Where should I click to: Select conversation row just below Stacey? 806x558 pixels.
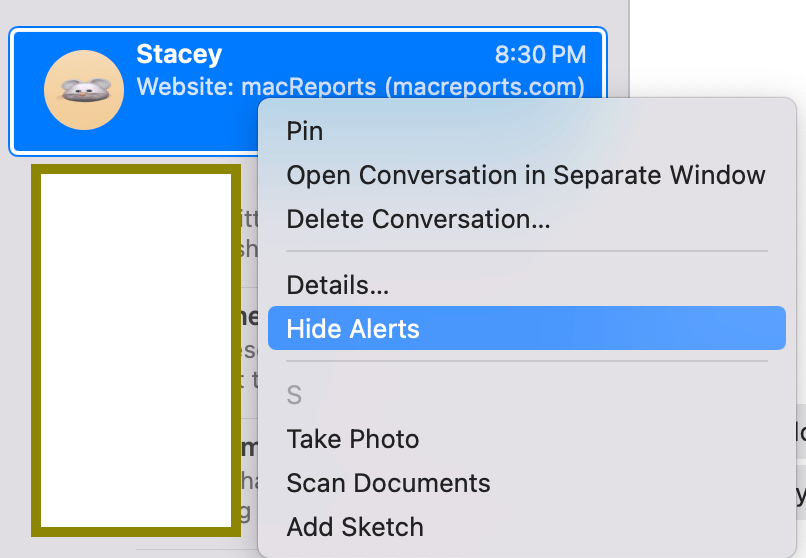pos(249,234)
